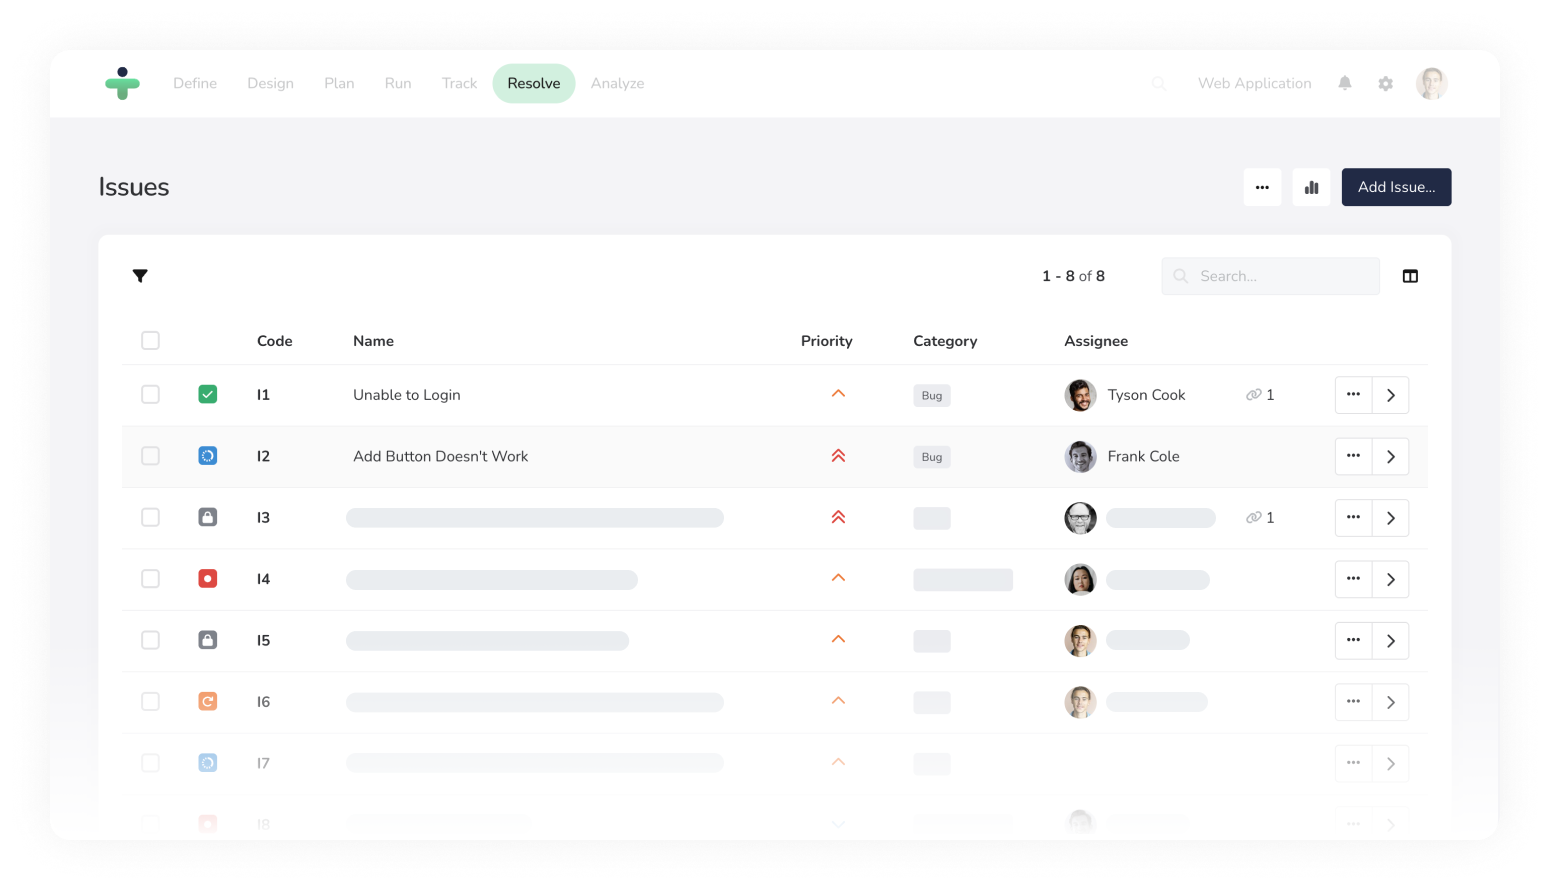Open the ellipsis actions menu for issue I4
The width and height of the screenshot is (1550, 890).
(x=1353, y=579)
